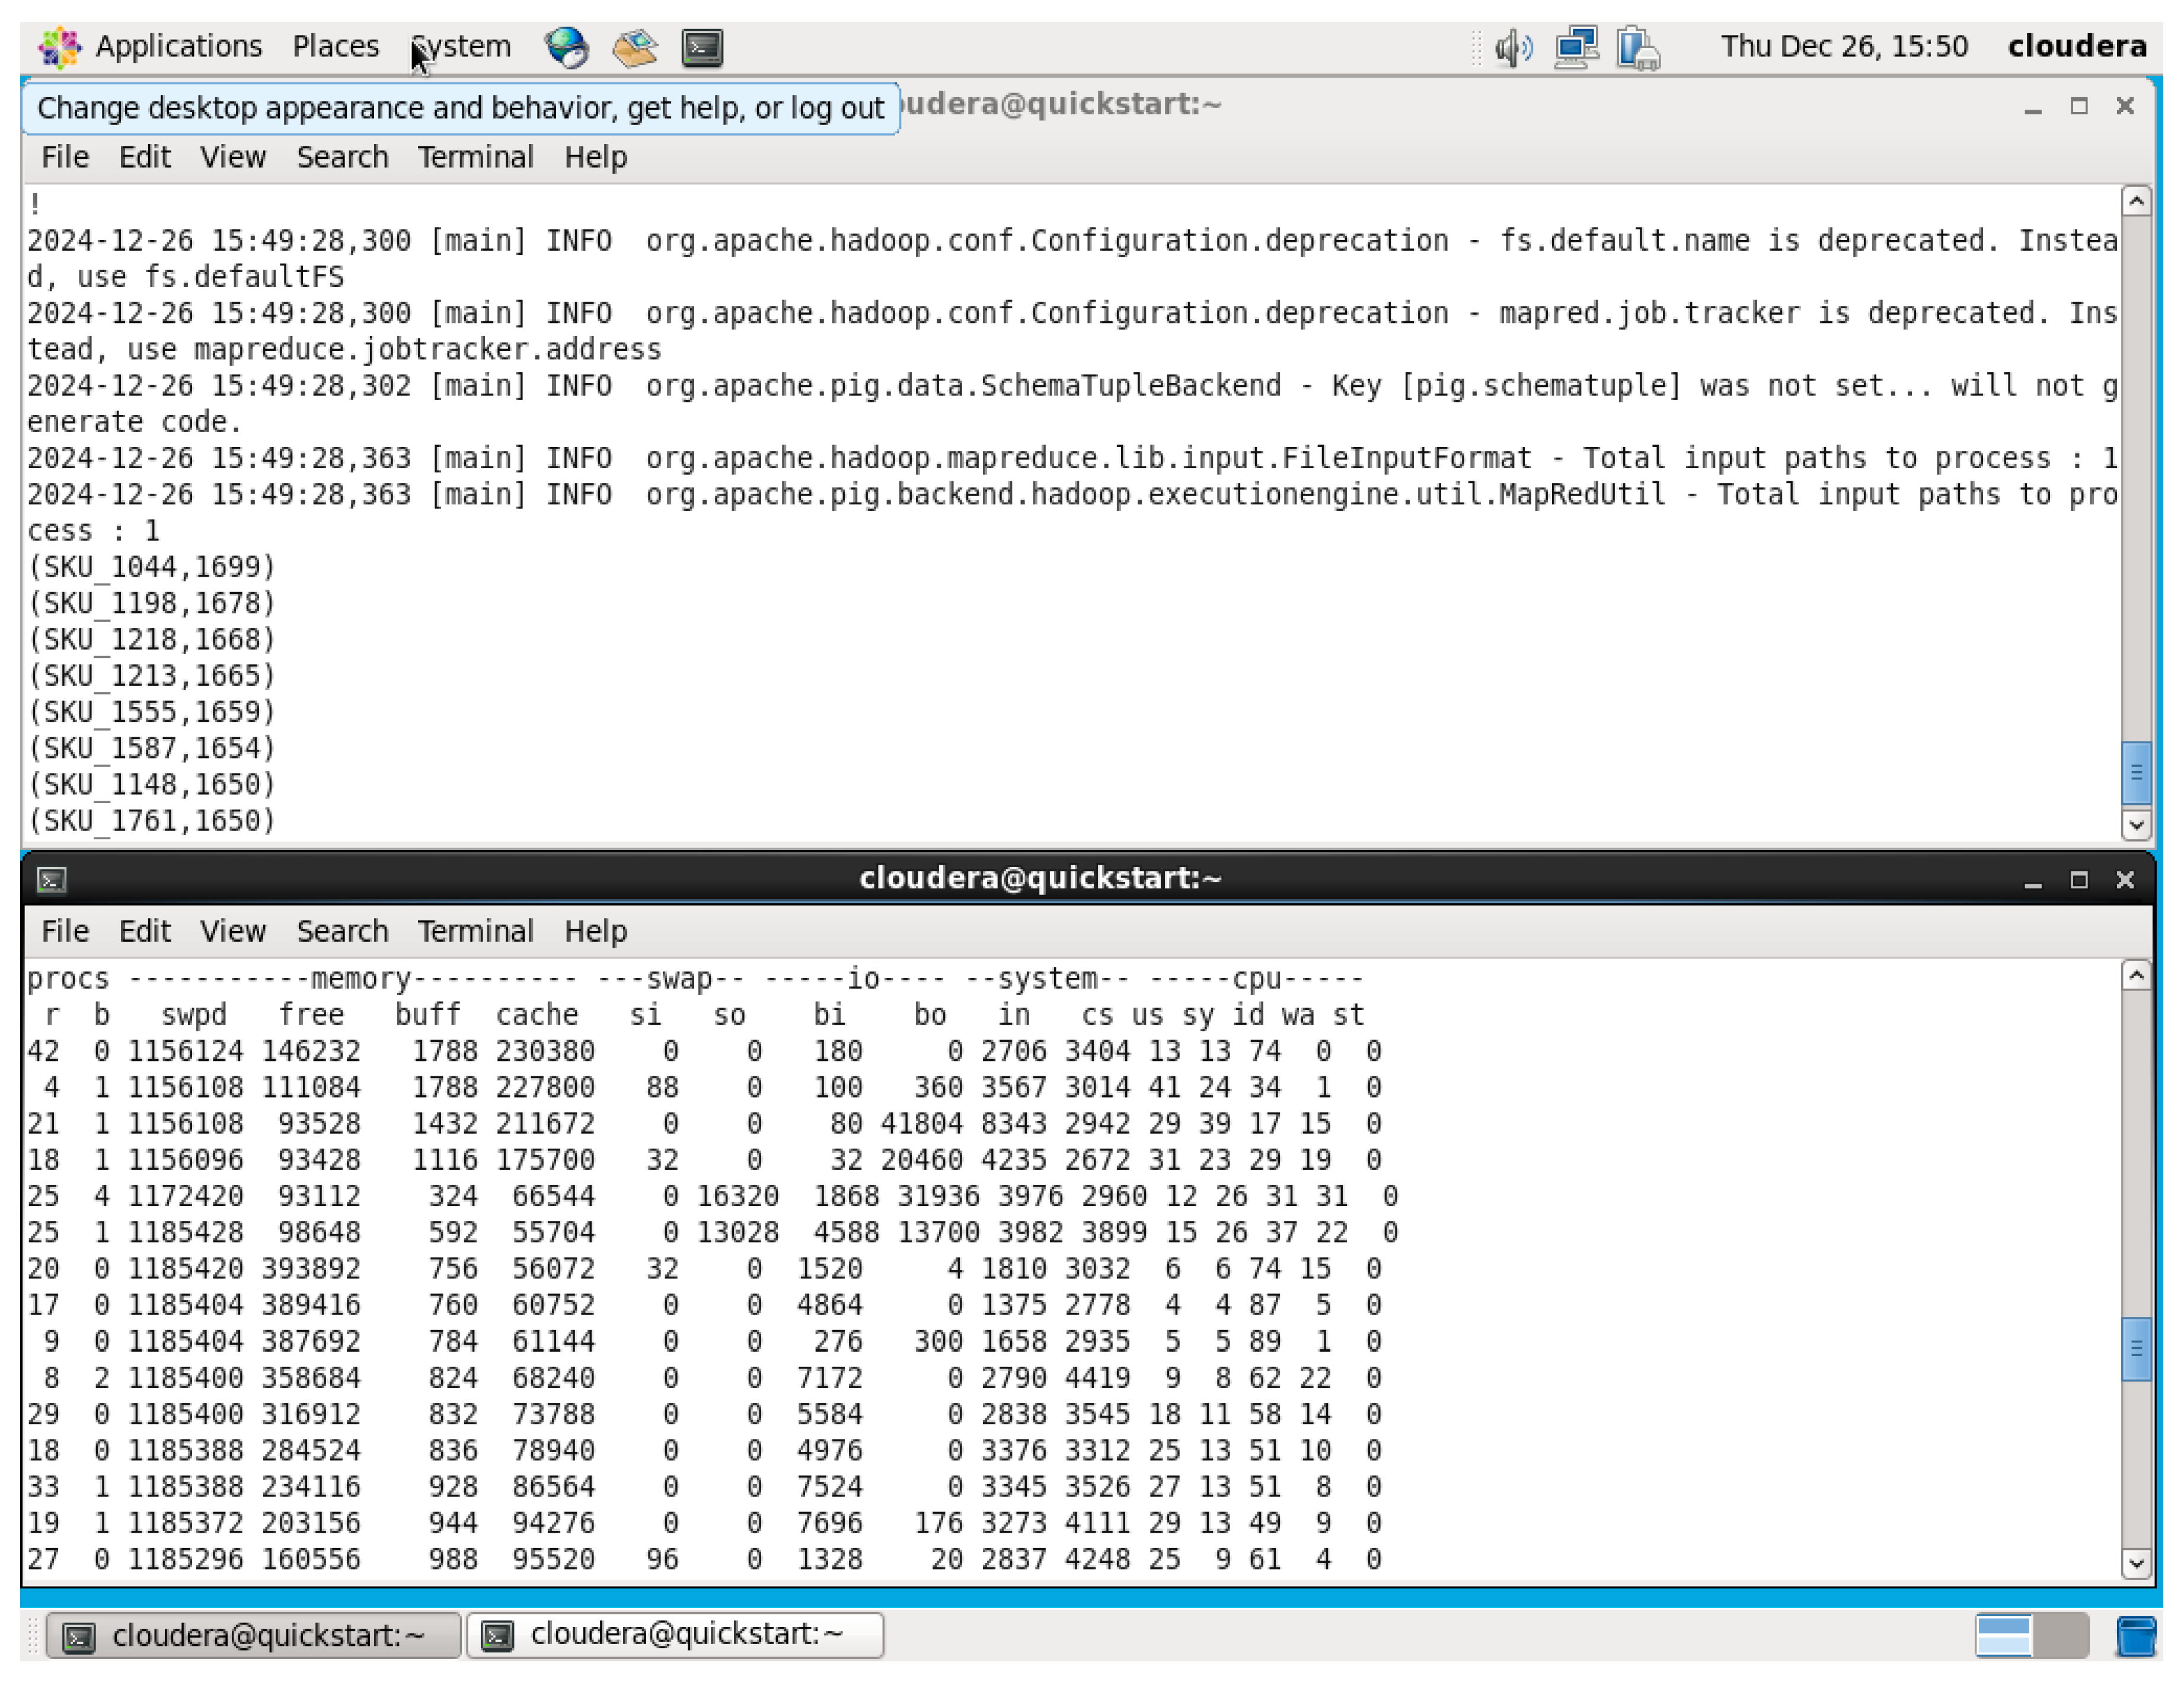Open the Help menu of the upper terminal
The image size is (2184, 1685).
click(596, 157)
